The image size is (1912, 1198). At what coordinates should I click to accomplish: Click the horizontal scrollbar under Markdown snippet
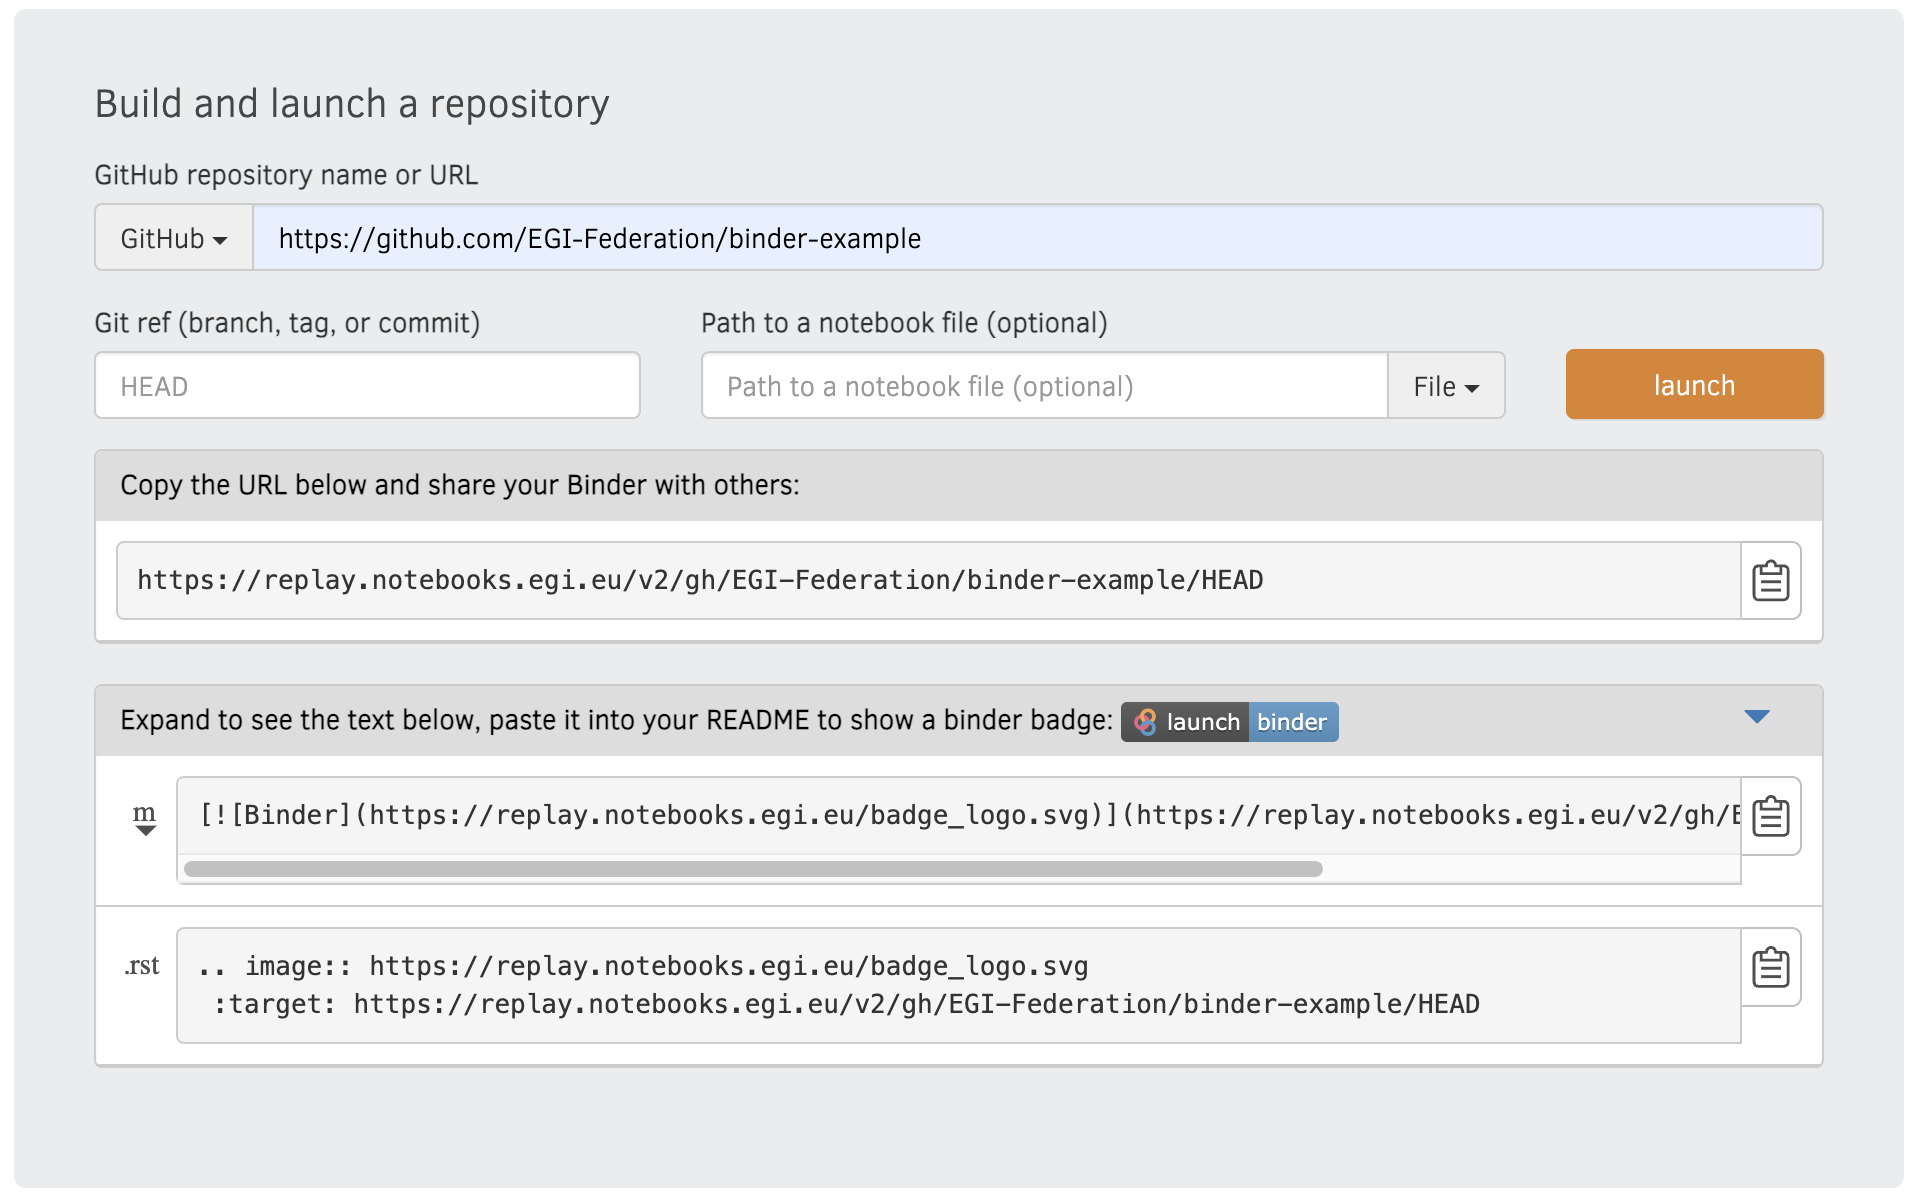(752, 869)
